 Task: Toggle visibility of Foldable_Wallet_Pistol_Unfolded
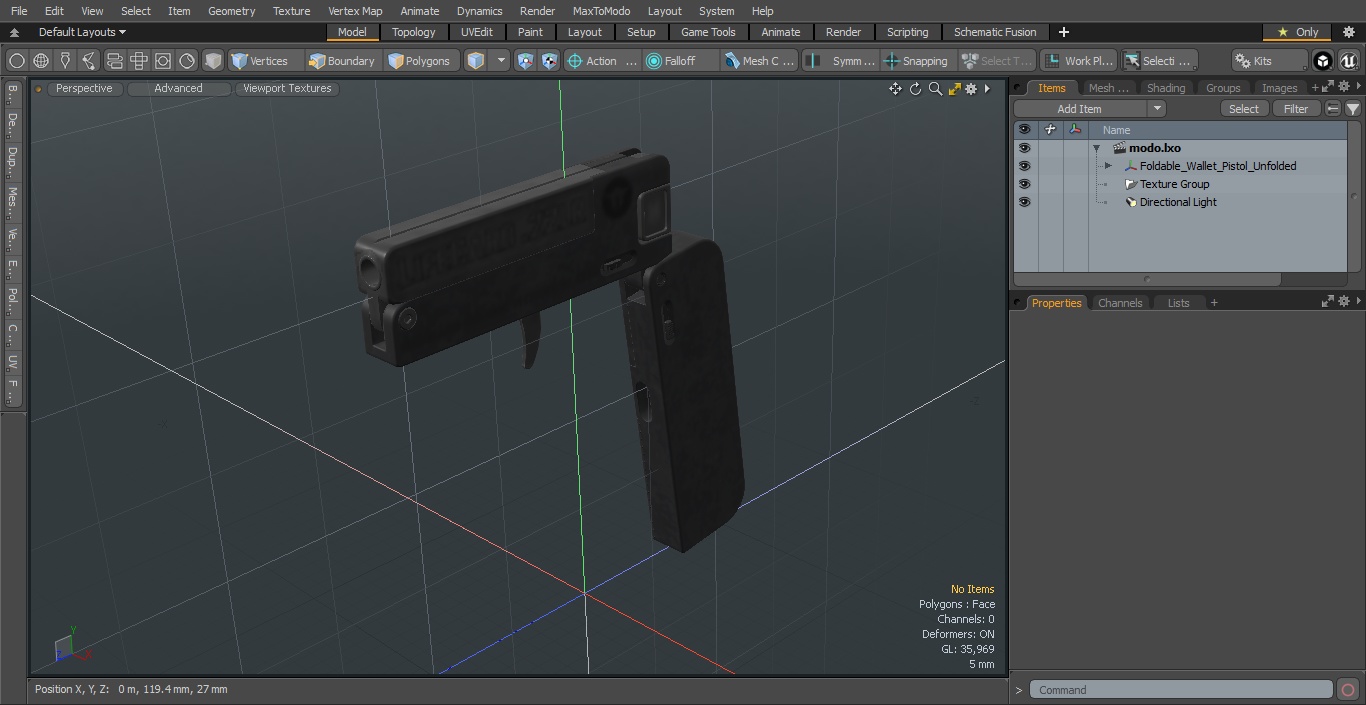pyautogui.click(x=1024, y=166)
